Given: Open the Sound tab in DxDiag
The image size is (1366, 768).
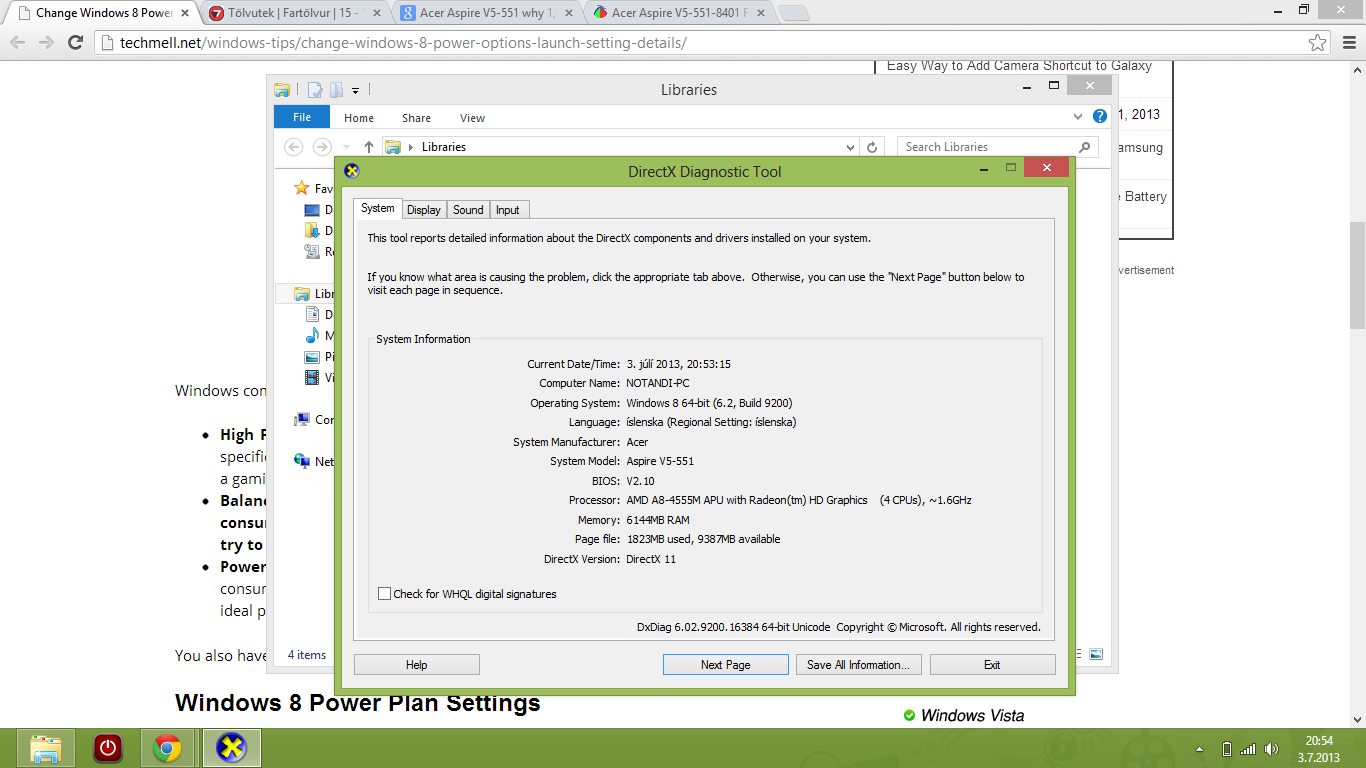Looking at the screenshot, I should 468,210.
